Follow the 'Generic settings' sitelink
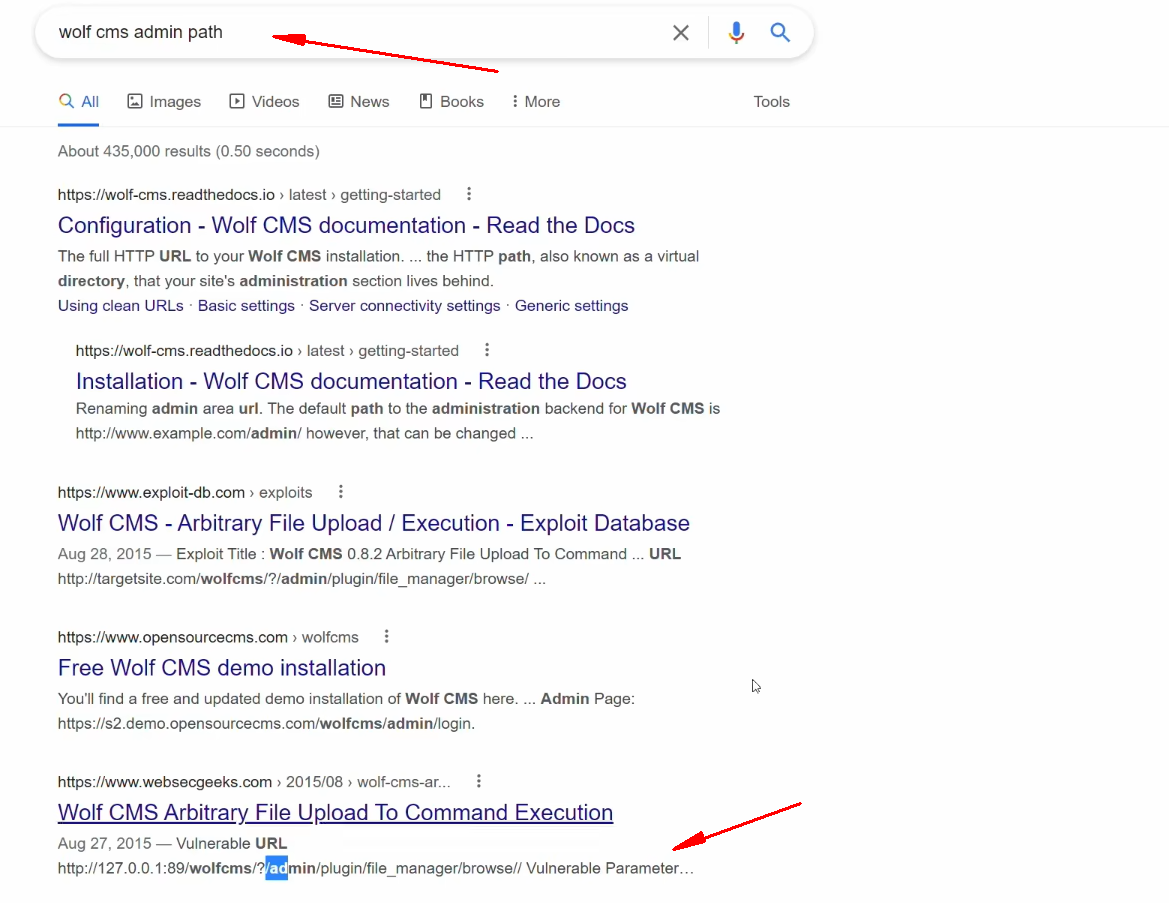This screenshot has height=903, width=1169. 571,306
